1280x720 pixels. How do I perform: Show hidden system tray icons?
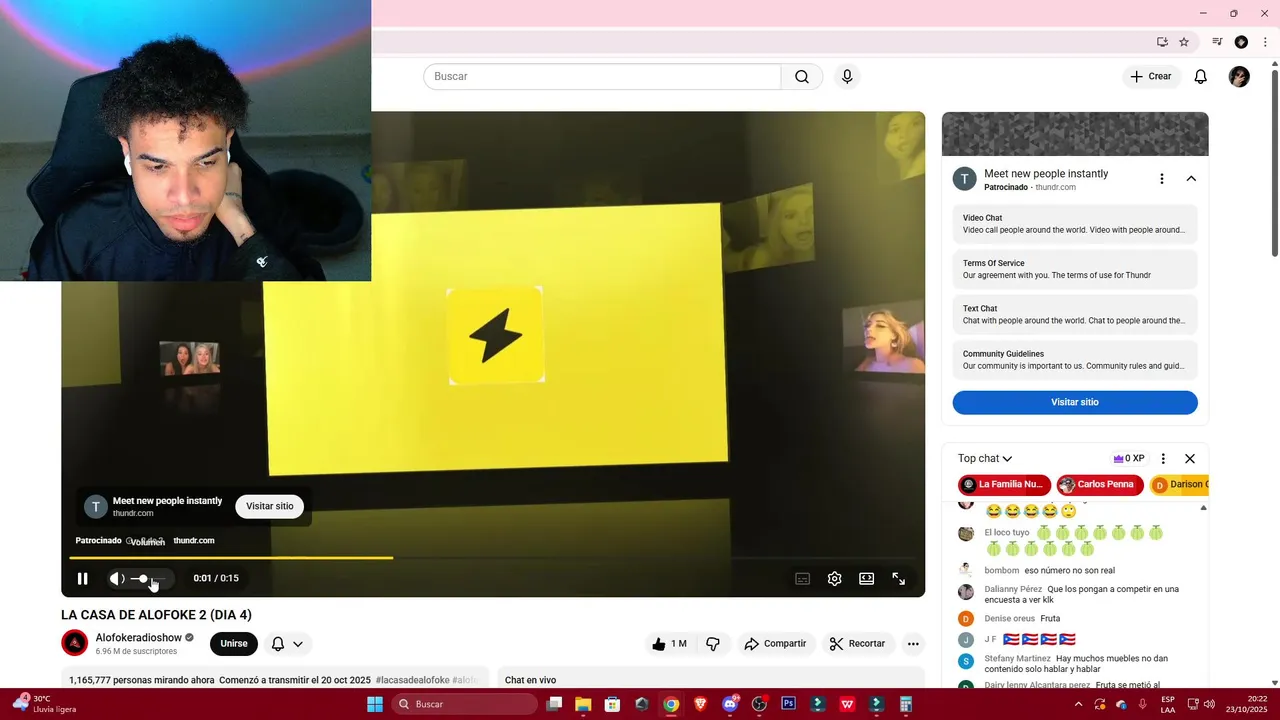(x=1078, y=704)
